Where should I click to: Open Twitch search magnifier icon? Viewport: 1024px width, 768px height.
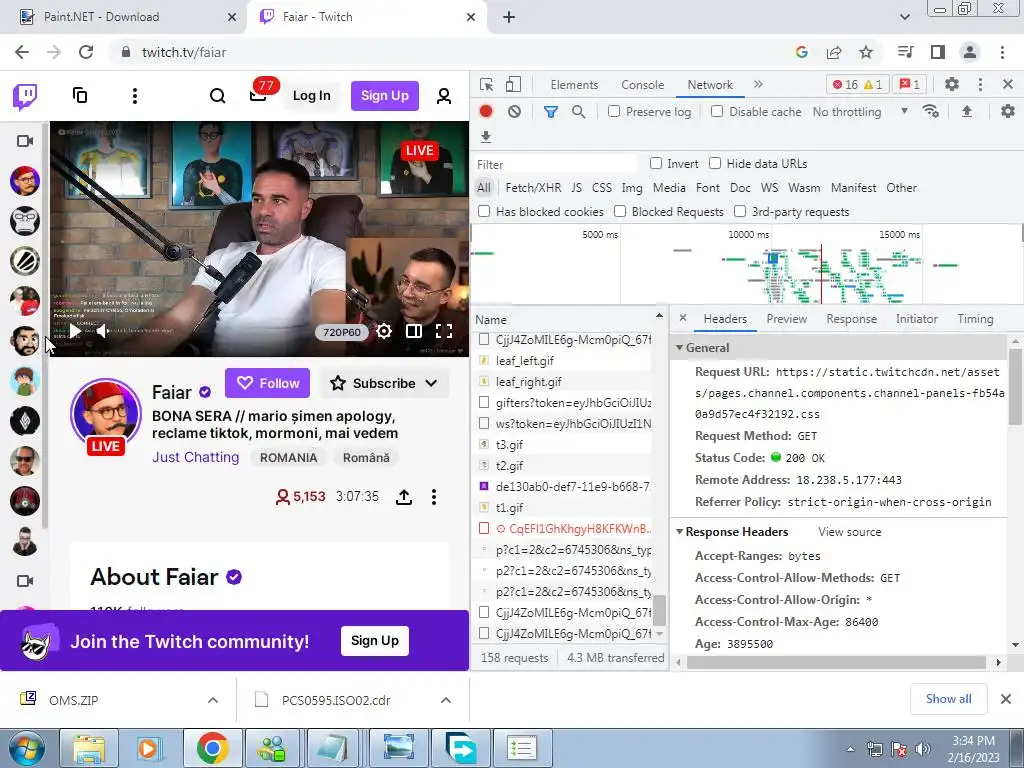[217, 96]
